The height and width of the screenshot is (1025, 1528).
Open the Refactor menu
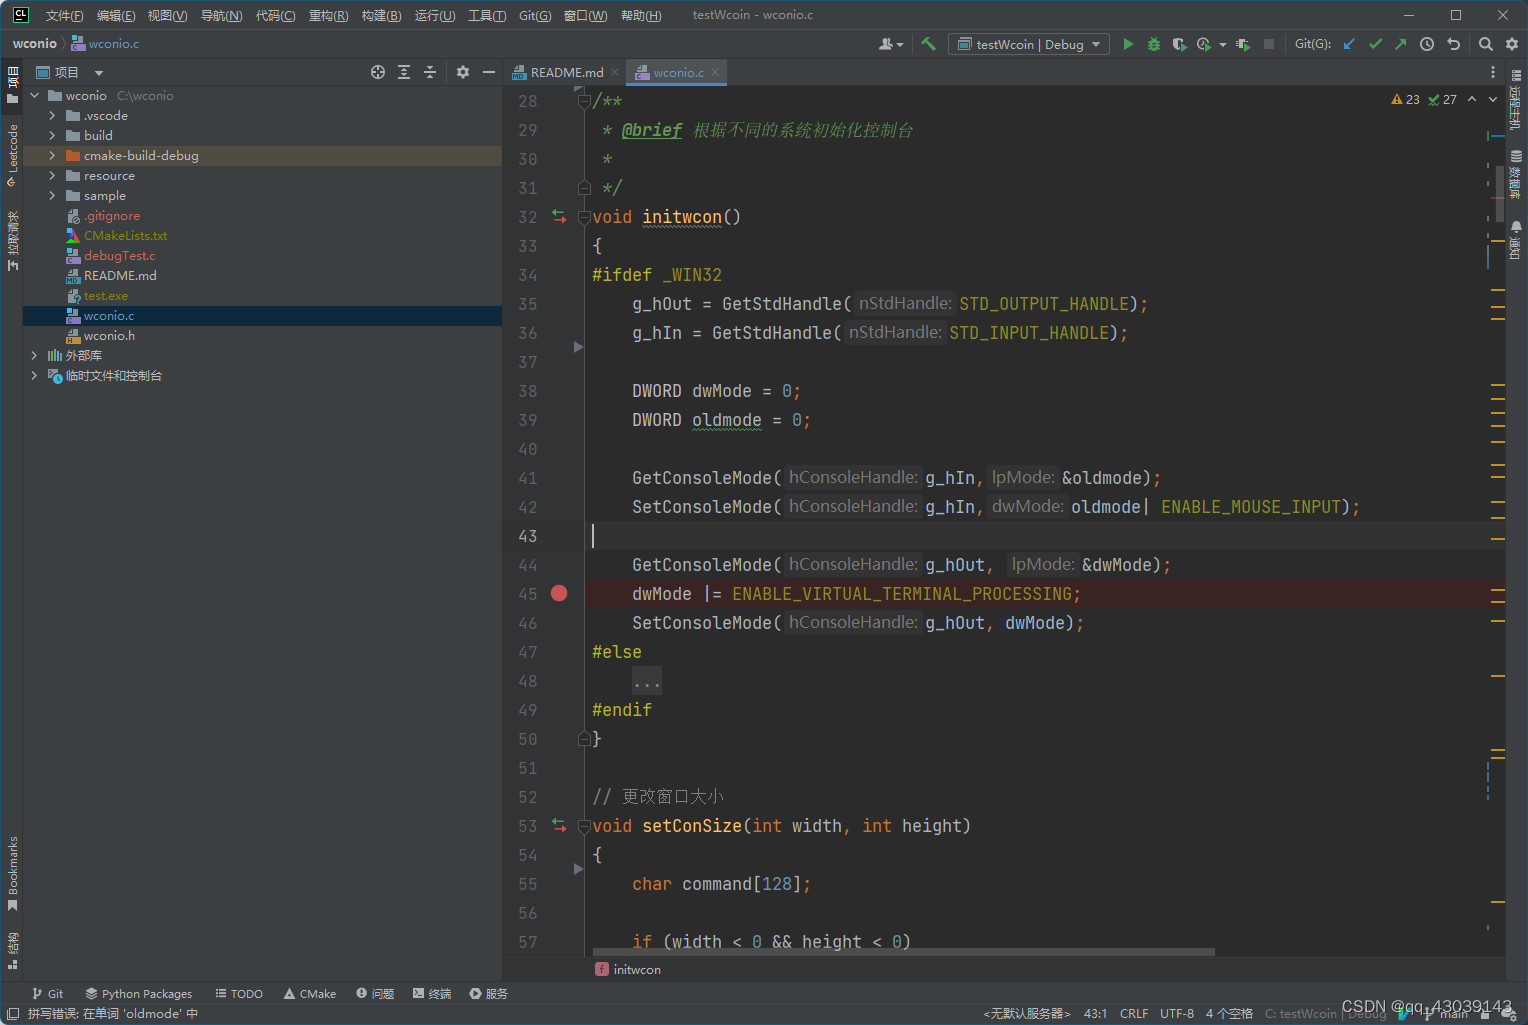(328, 15)
